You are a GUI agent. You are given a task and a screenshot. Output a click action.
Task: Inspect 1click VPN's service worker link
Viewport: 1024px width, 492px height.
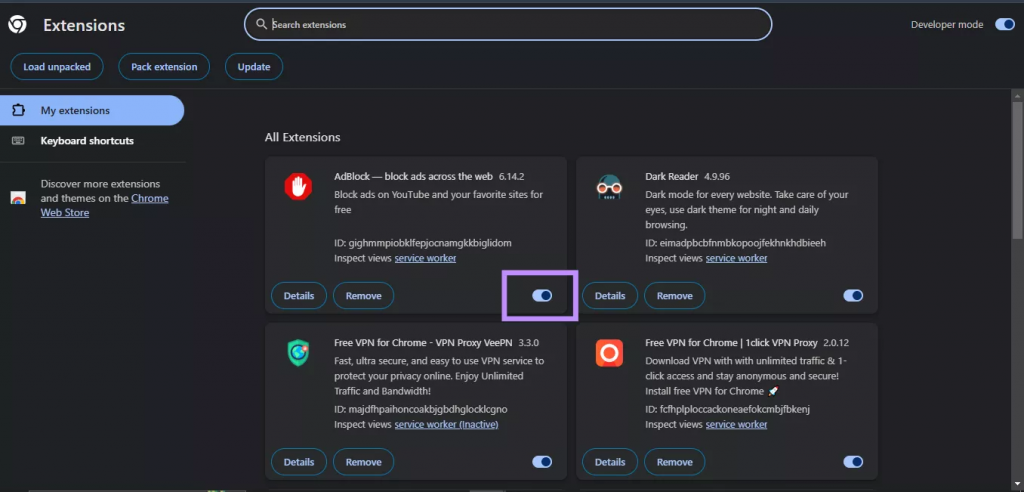(736, 425)
